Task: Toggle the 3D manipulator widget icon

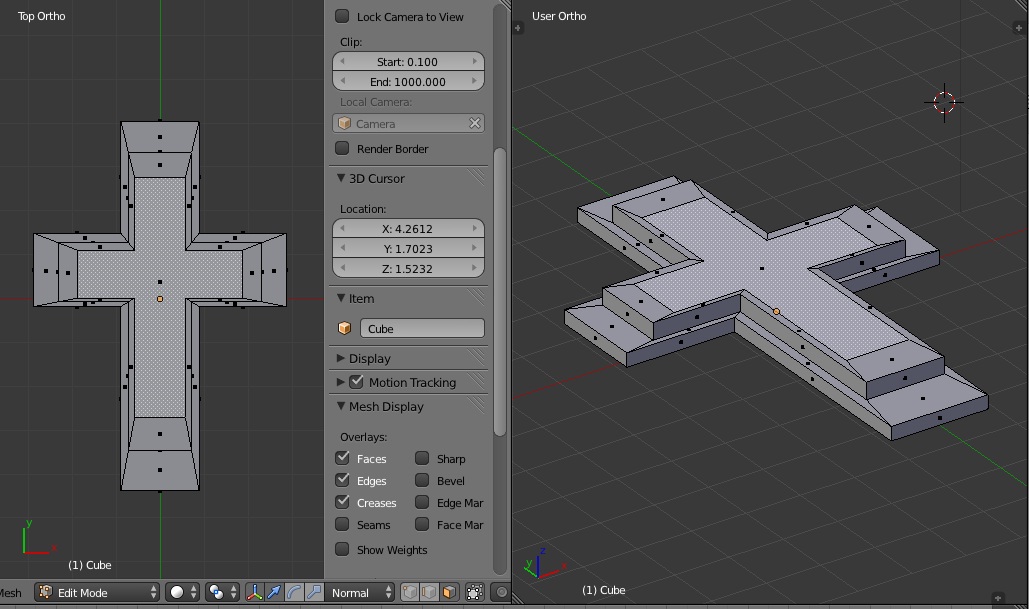Action: click(x=254, y=592)
